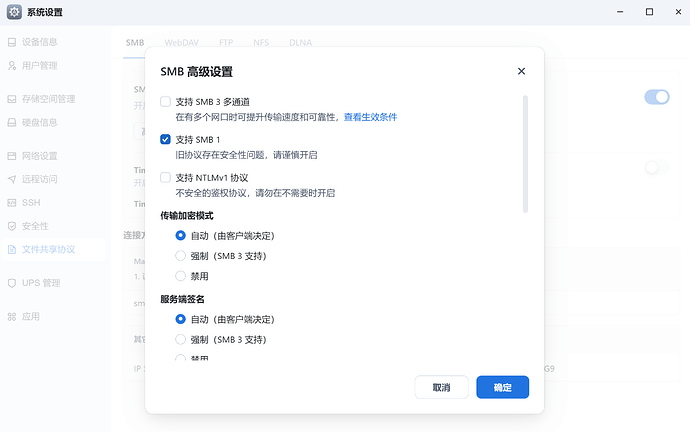
Task: Select the 安全性 shield icon
Action: (x=12, y=226)
